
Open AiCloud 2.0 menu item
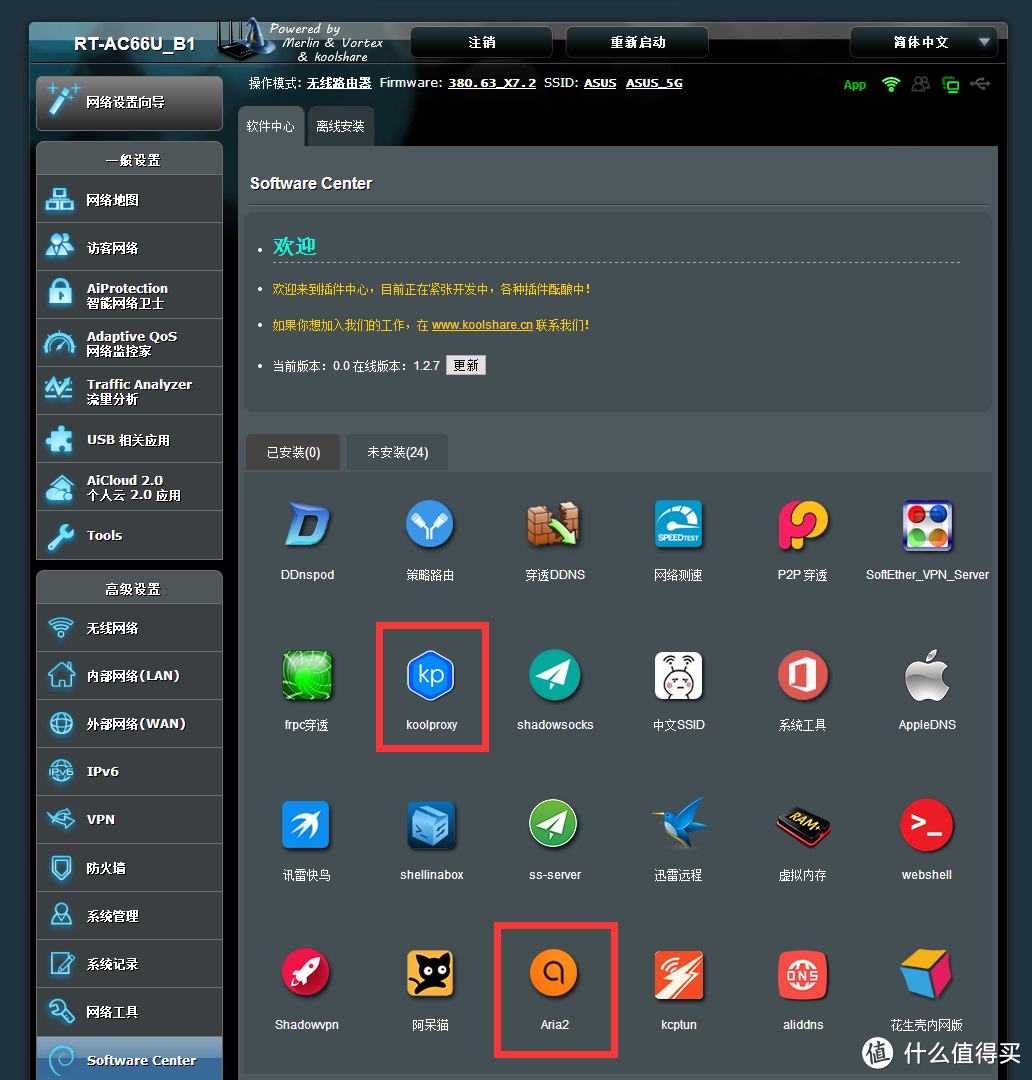click(x=130, y=487)
